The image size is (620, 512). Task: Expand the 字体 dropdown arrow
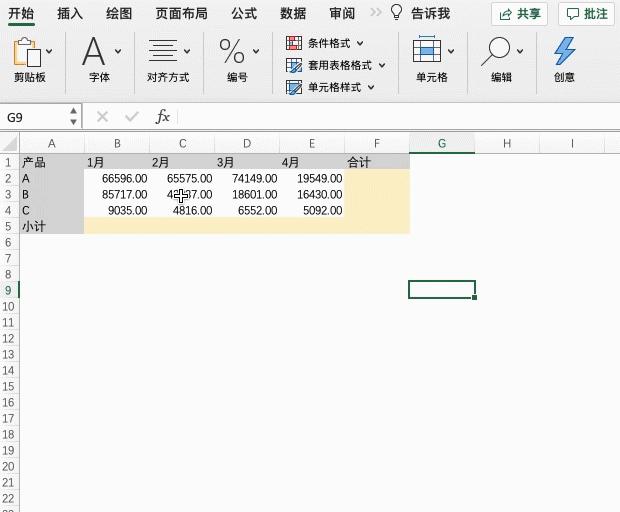(x=118, y=51)
